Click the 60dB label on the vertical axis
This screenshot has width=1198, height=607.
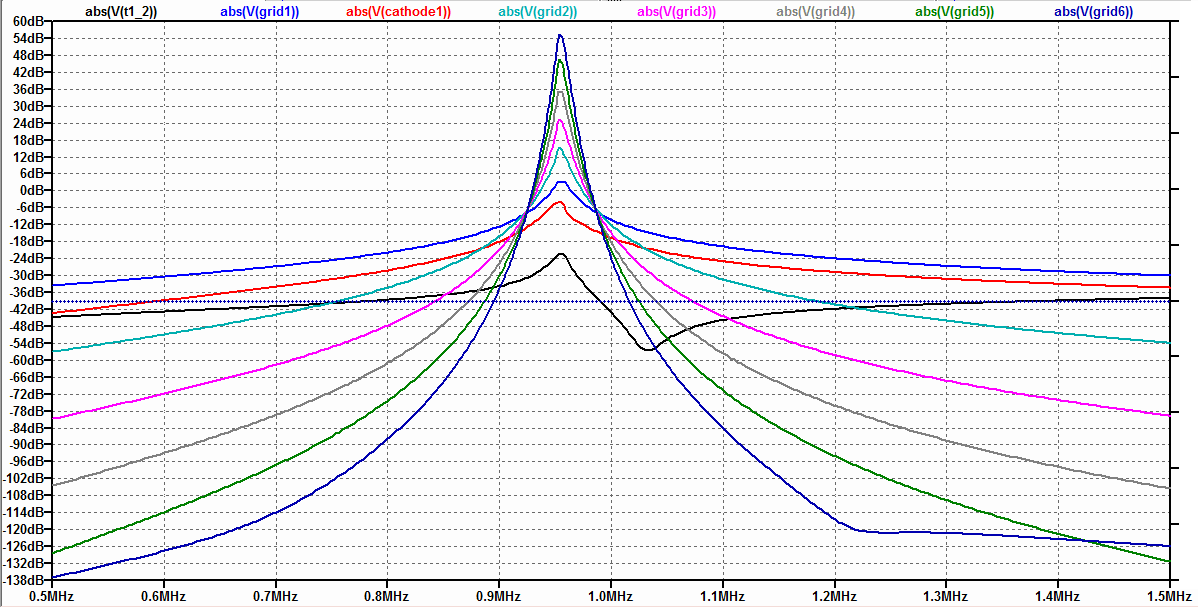click(26, 21)
